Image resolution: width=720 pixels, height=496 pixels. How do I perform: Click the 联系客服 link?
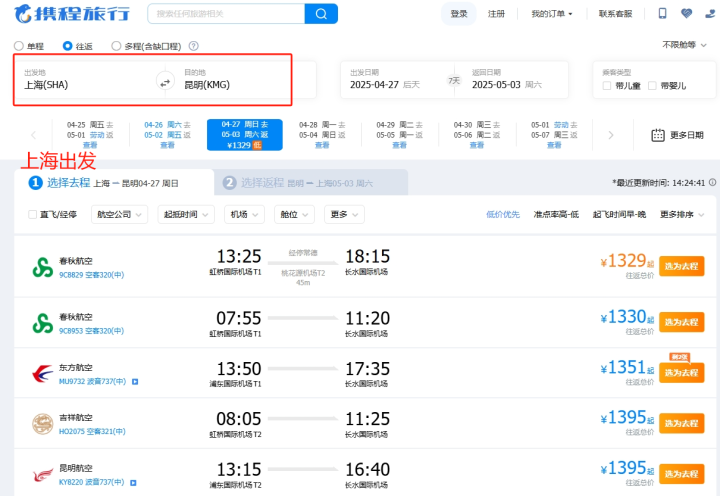point(615,14)
